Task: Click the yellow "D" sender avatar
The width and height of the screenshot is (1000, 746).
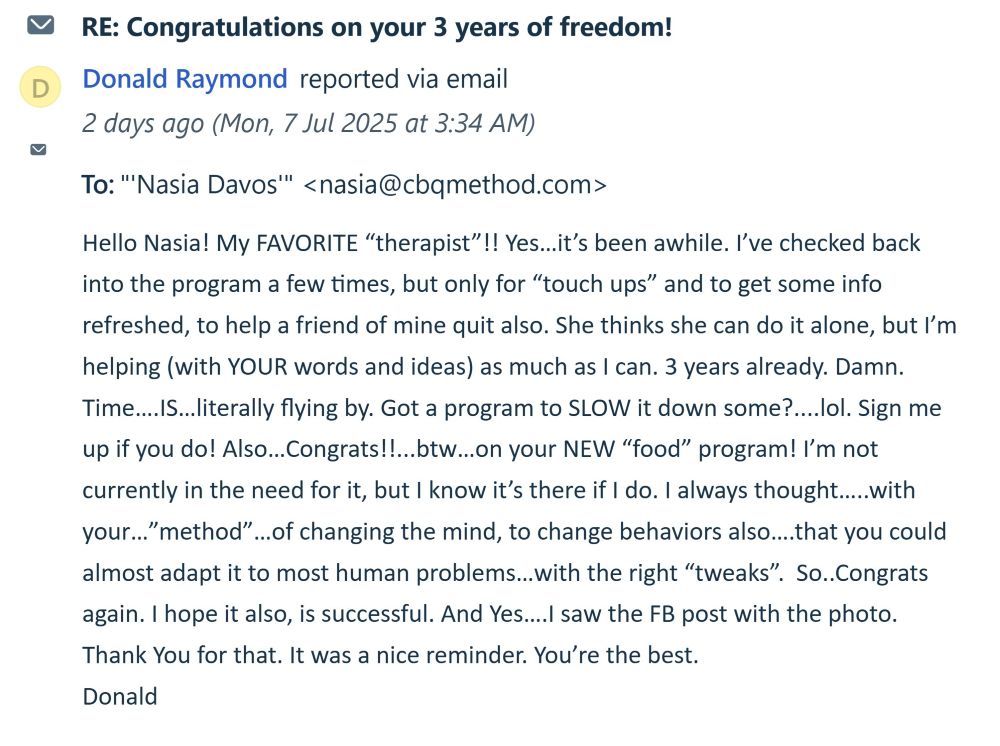Action: [40, 88]
